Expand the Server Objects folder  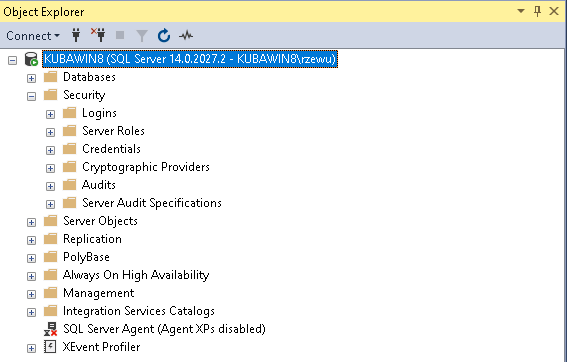coord(31,222)
